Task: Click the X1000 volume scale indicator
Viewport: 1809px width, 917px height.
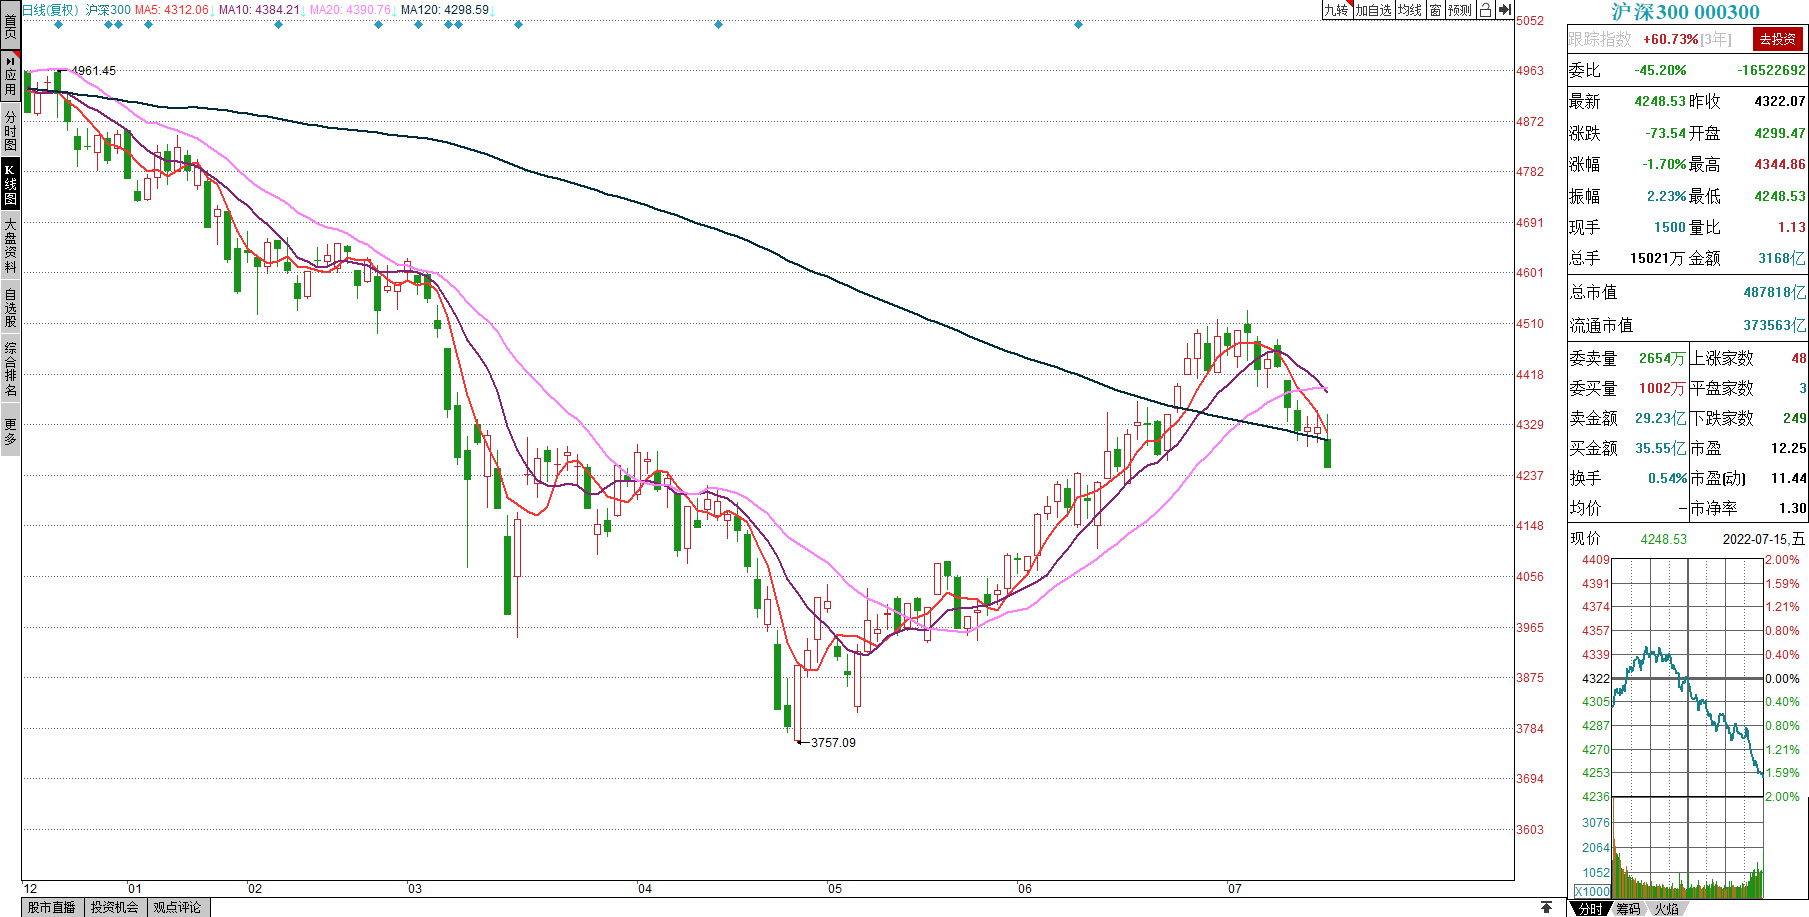Action: pyautogui.click(x=1592, y=891)
